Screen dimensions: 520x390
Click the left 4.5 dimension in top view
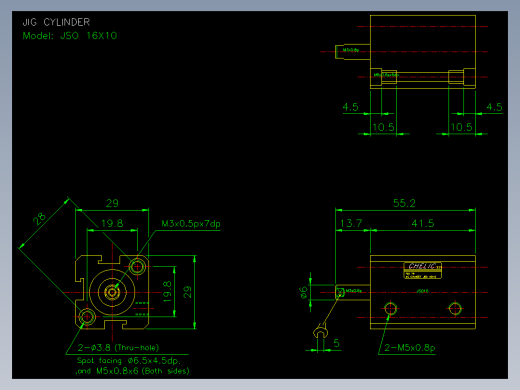[x=351, y=107]
